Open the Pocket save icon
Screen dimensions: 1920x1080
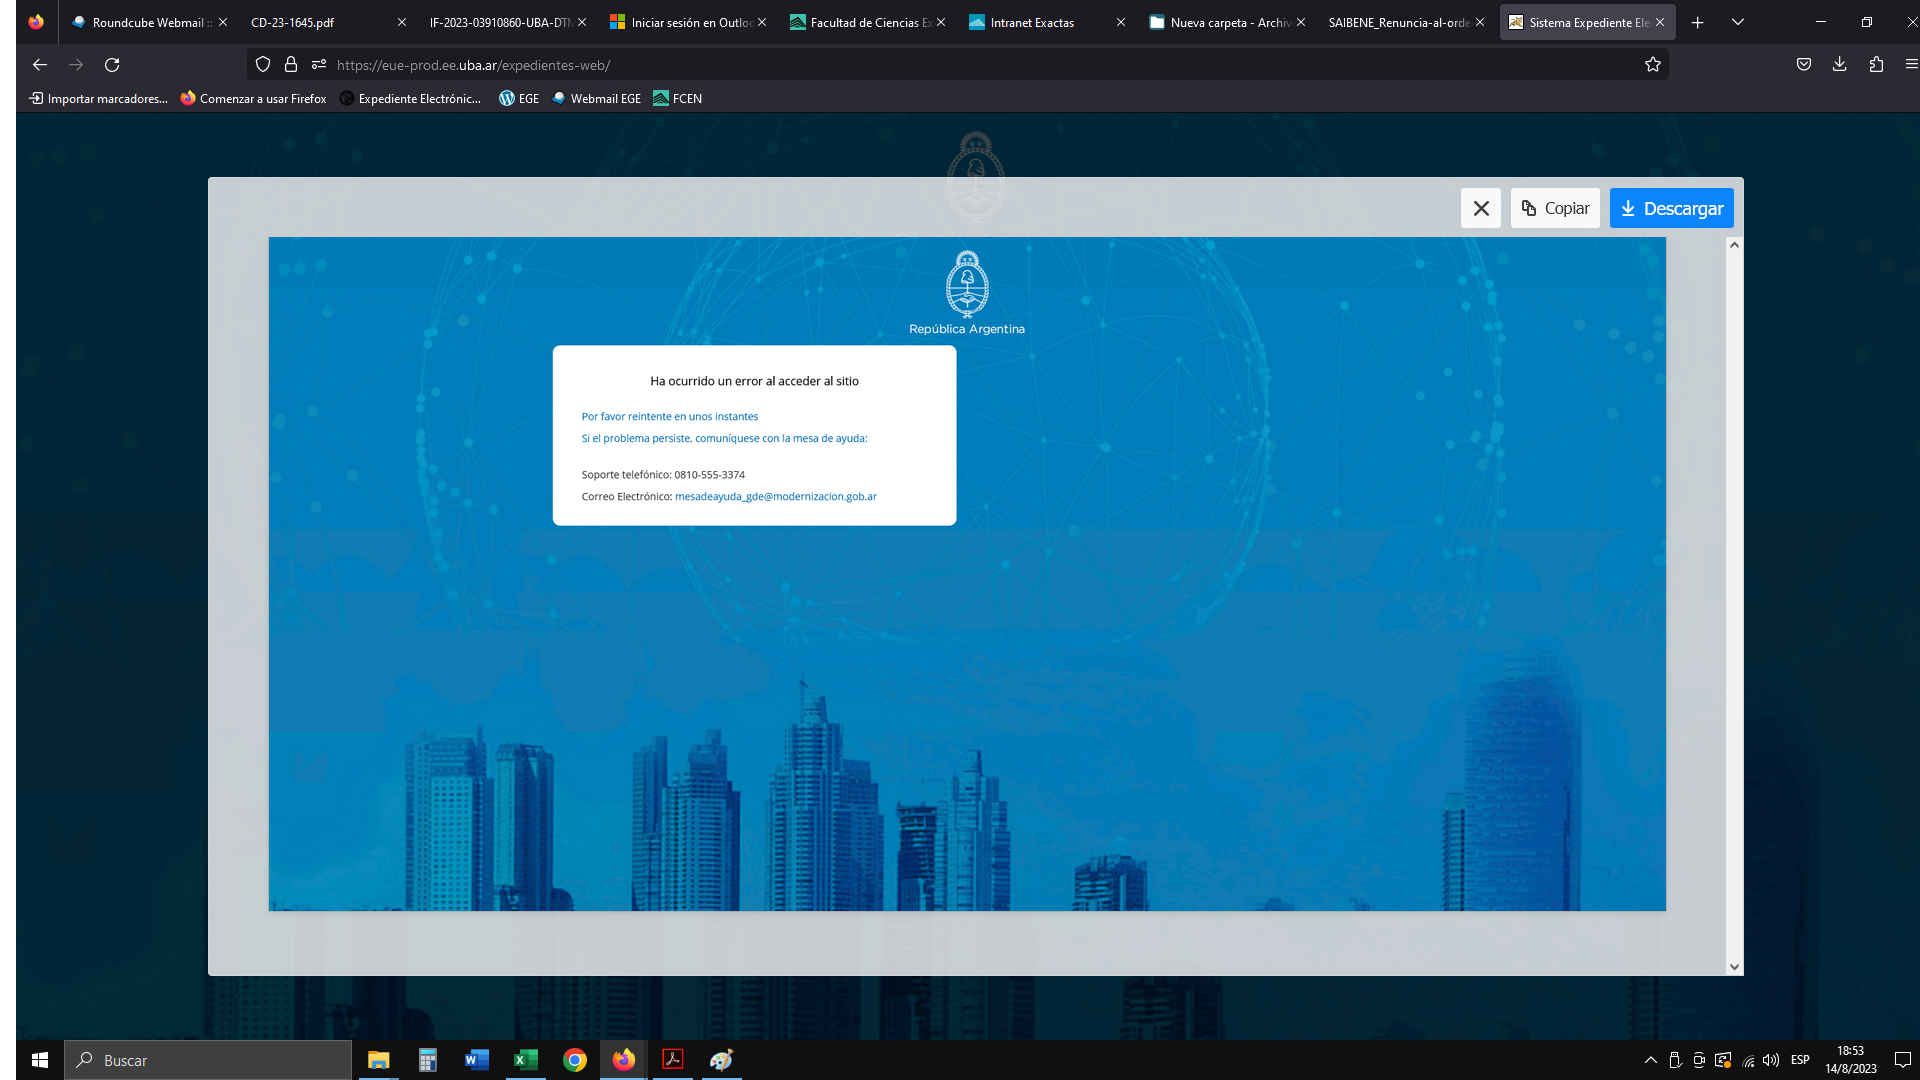pyautogui.click(x=1804, y=64)
